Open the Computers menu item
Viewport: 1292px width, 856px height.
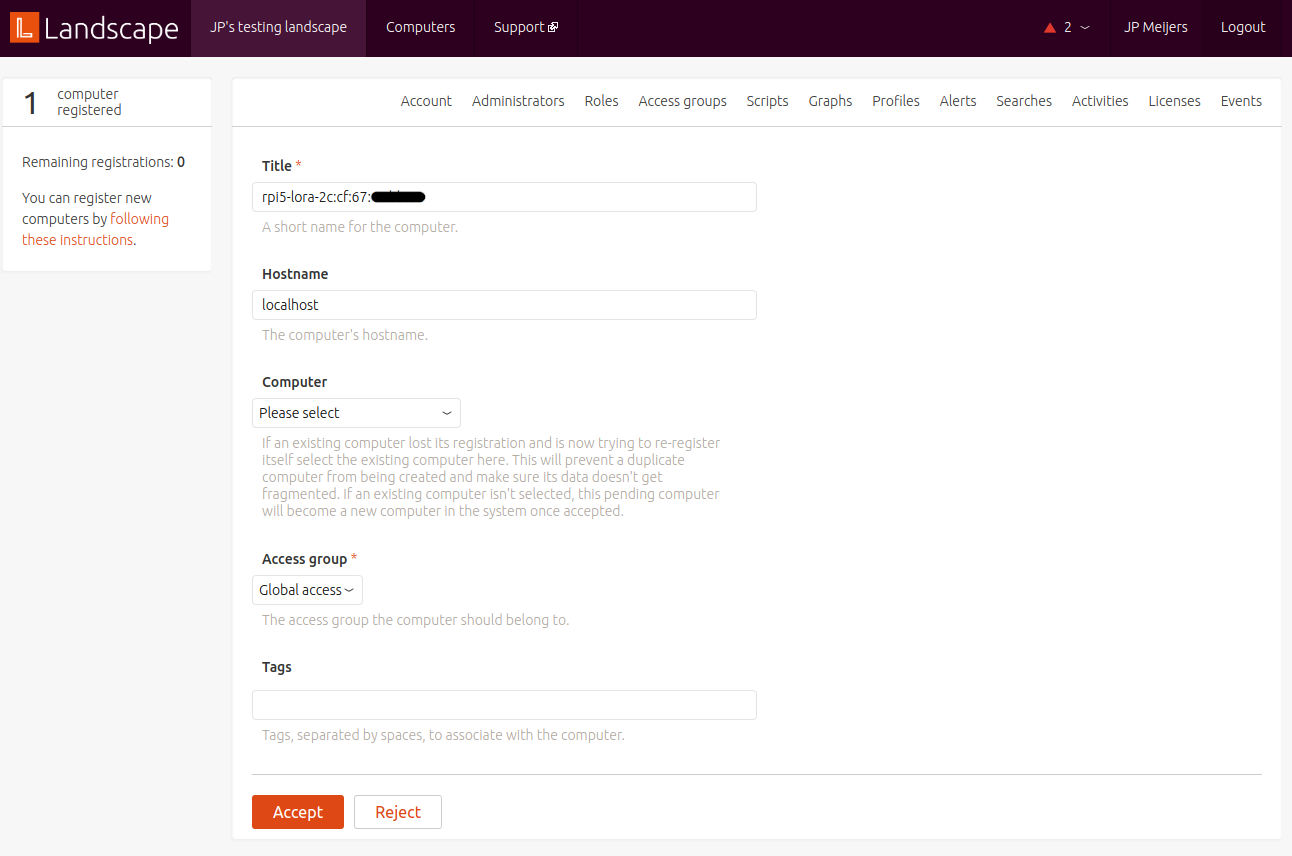tap(420, 28)
